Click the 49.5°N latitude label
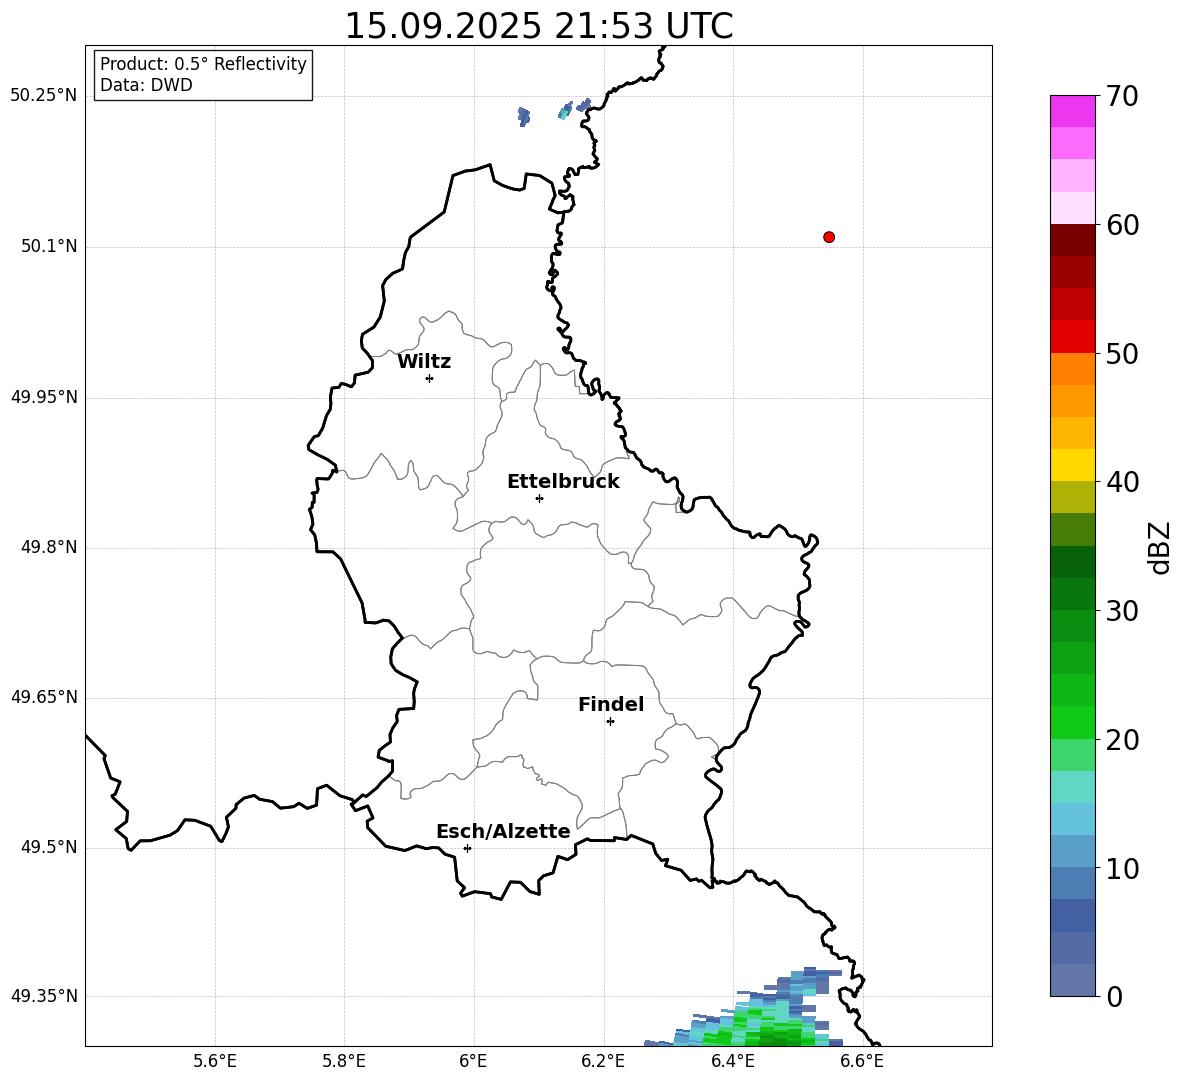 (48, 848)
